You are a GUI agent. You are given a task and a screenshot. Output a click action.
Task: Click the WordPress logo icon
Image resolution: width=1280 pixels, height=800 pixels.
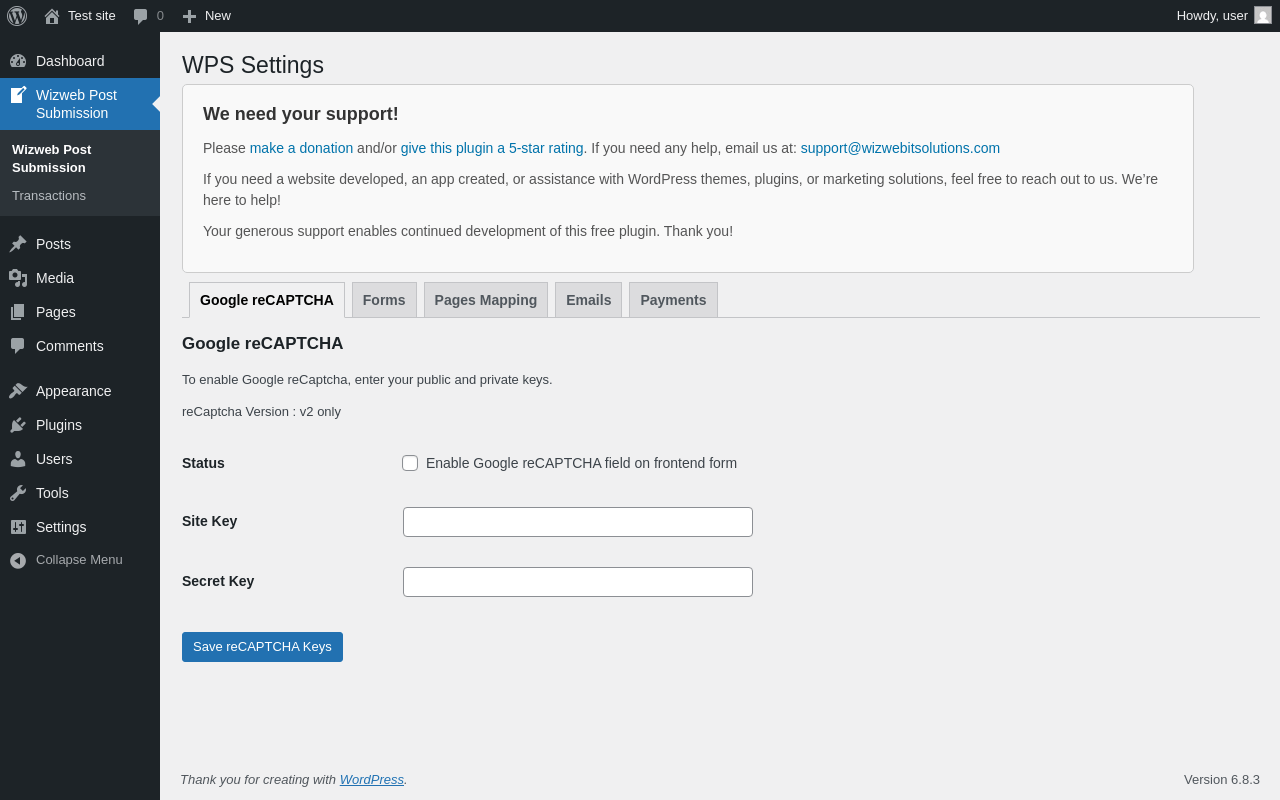tap(17, 16)
